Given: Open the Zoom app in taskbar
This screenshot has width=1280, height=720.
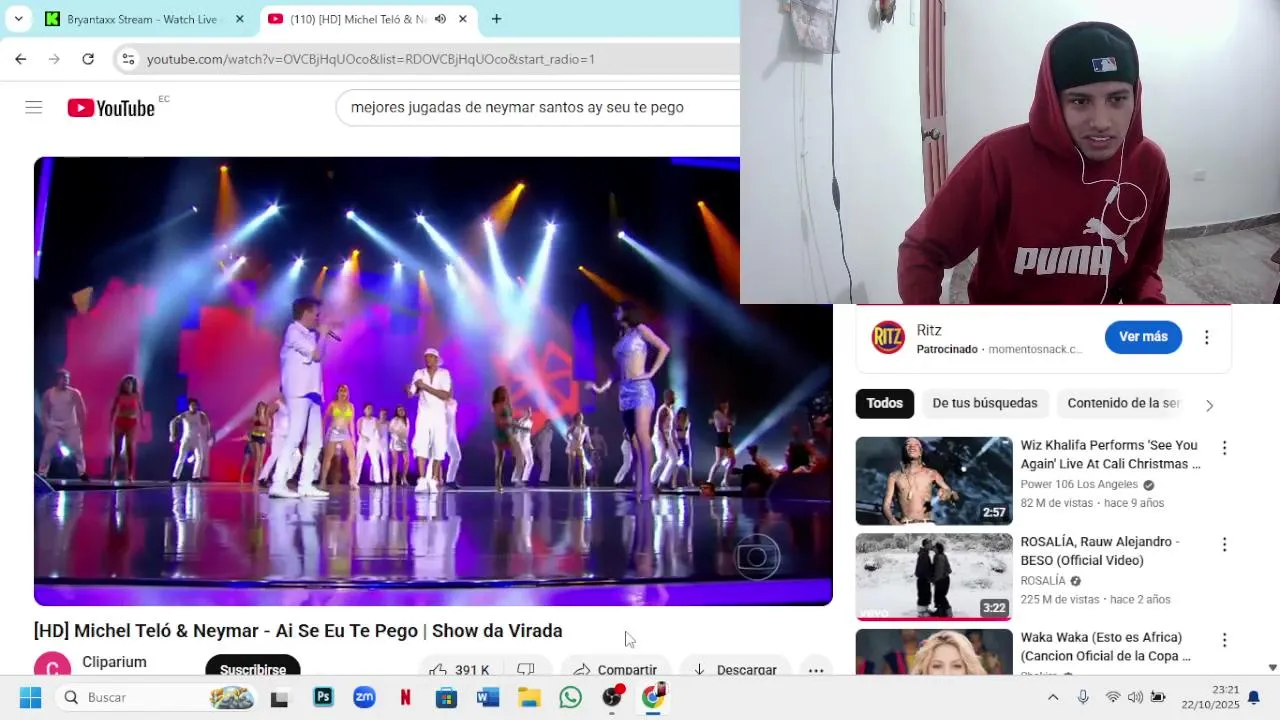Looking at the screenshot, I should click(x=364, y=697).
